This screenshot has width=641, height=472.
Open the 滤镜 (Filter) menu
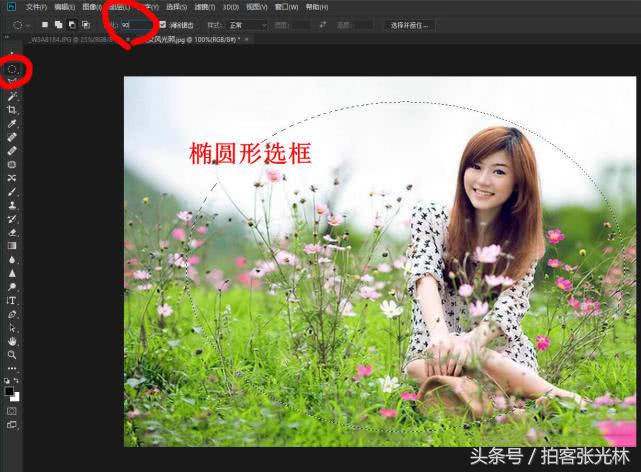click(x=204, y=7)
